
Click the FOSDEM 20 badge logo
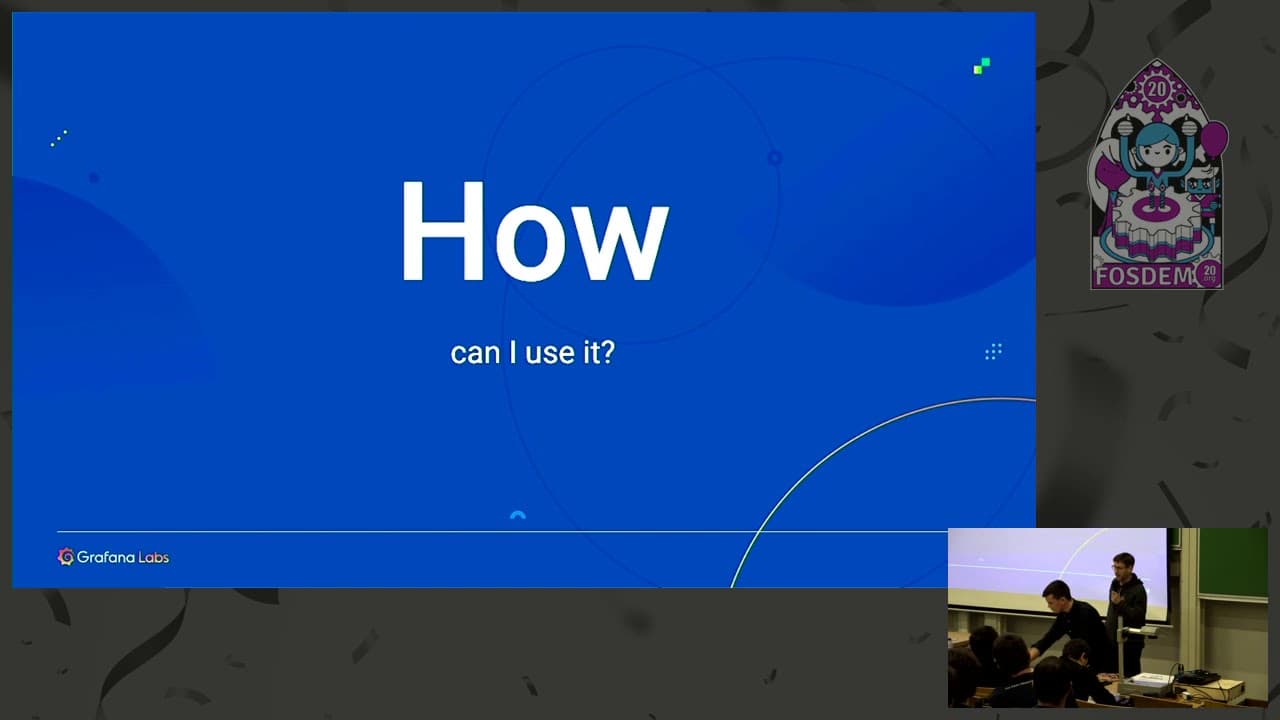(1159, 175)
